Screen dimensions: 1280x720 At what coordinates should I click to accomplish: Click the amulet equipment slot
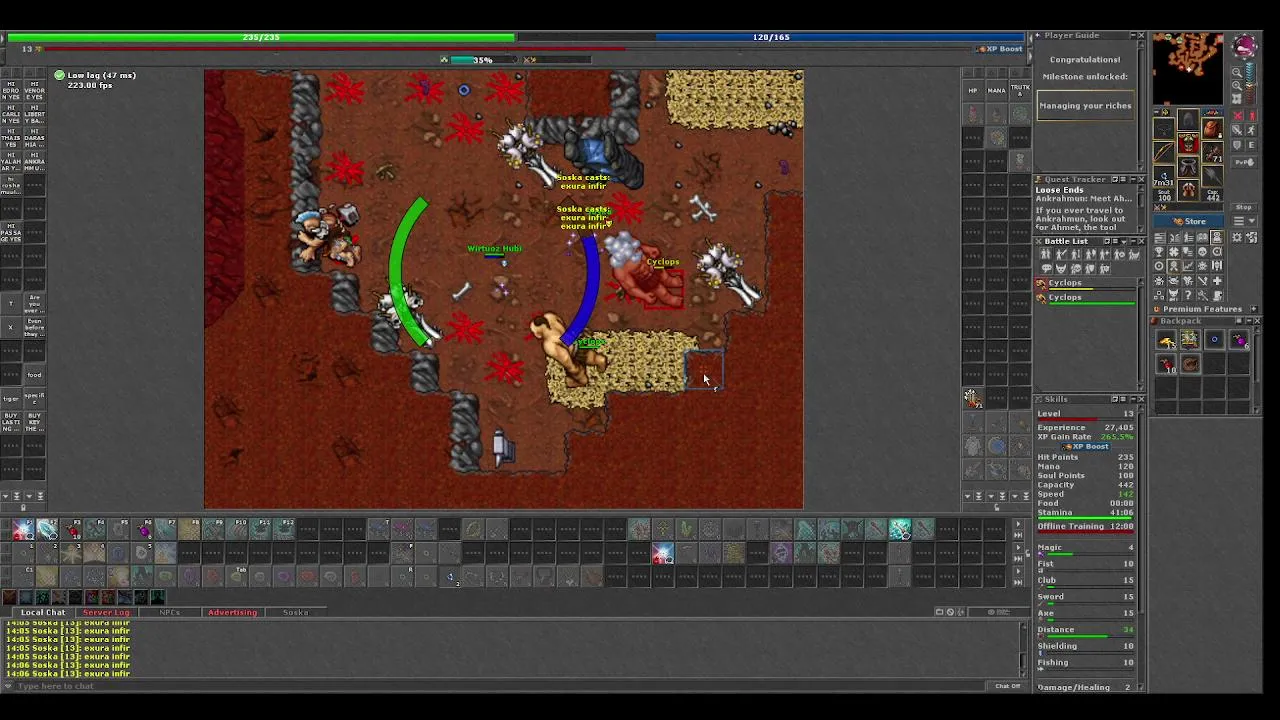[x=1164, y=128]
